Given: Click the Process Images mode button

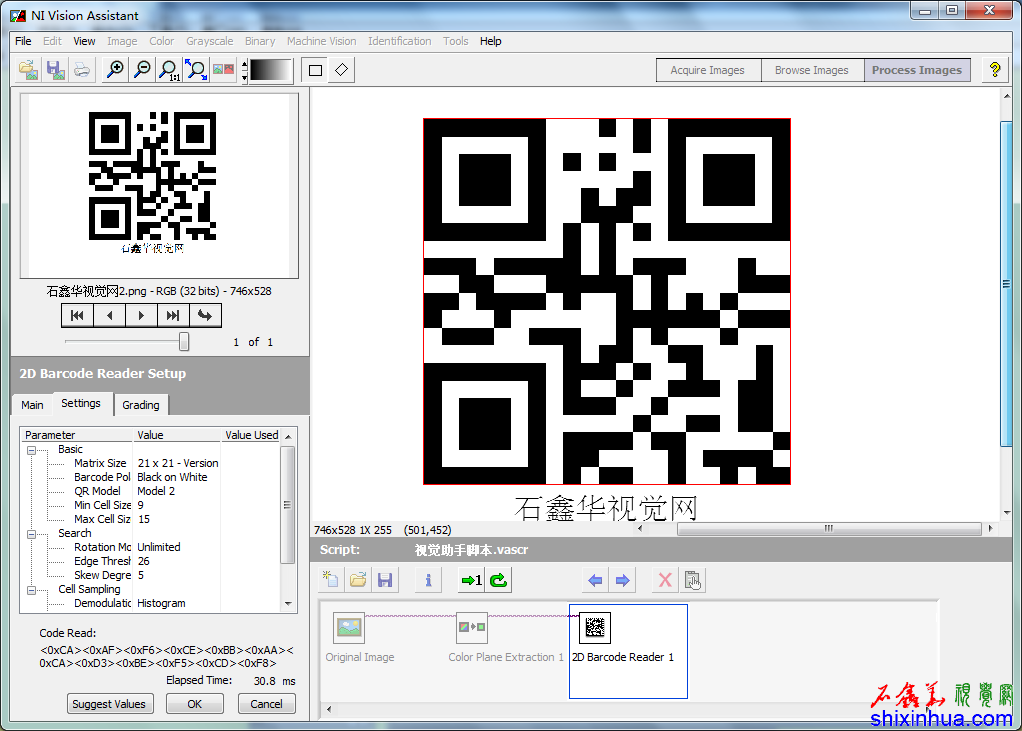Looking at the screenshot, I should (917, 70).
